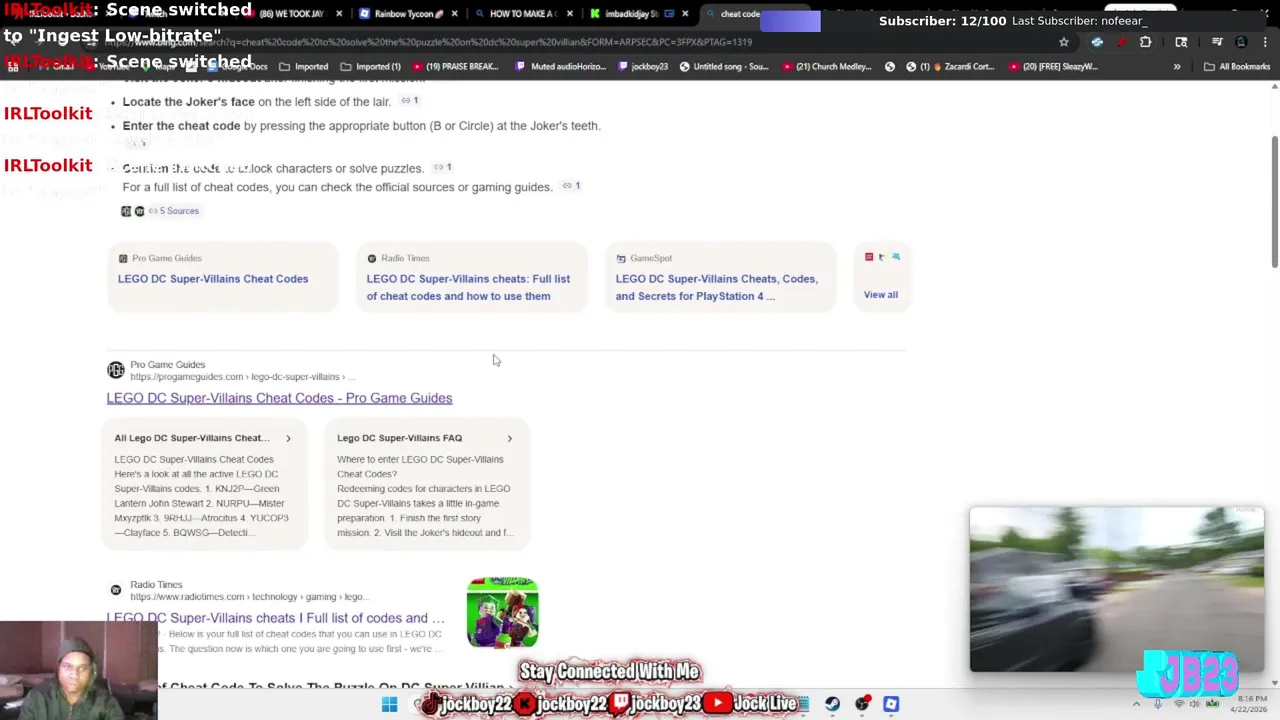Open All Lego DC Super-Villains Cheat heading
Viewport: 1280px width, 720px height.
click(192, 438)
